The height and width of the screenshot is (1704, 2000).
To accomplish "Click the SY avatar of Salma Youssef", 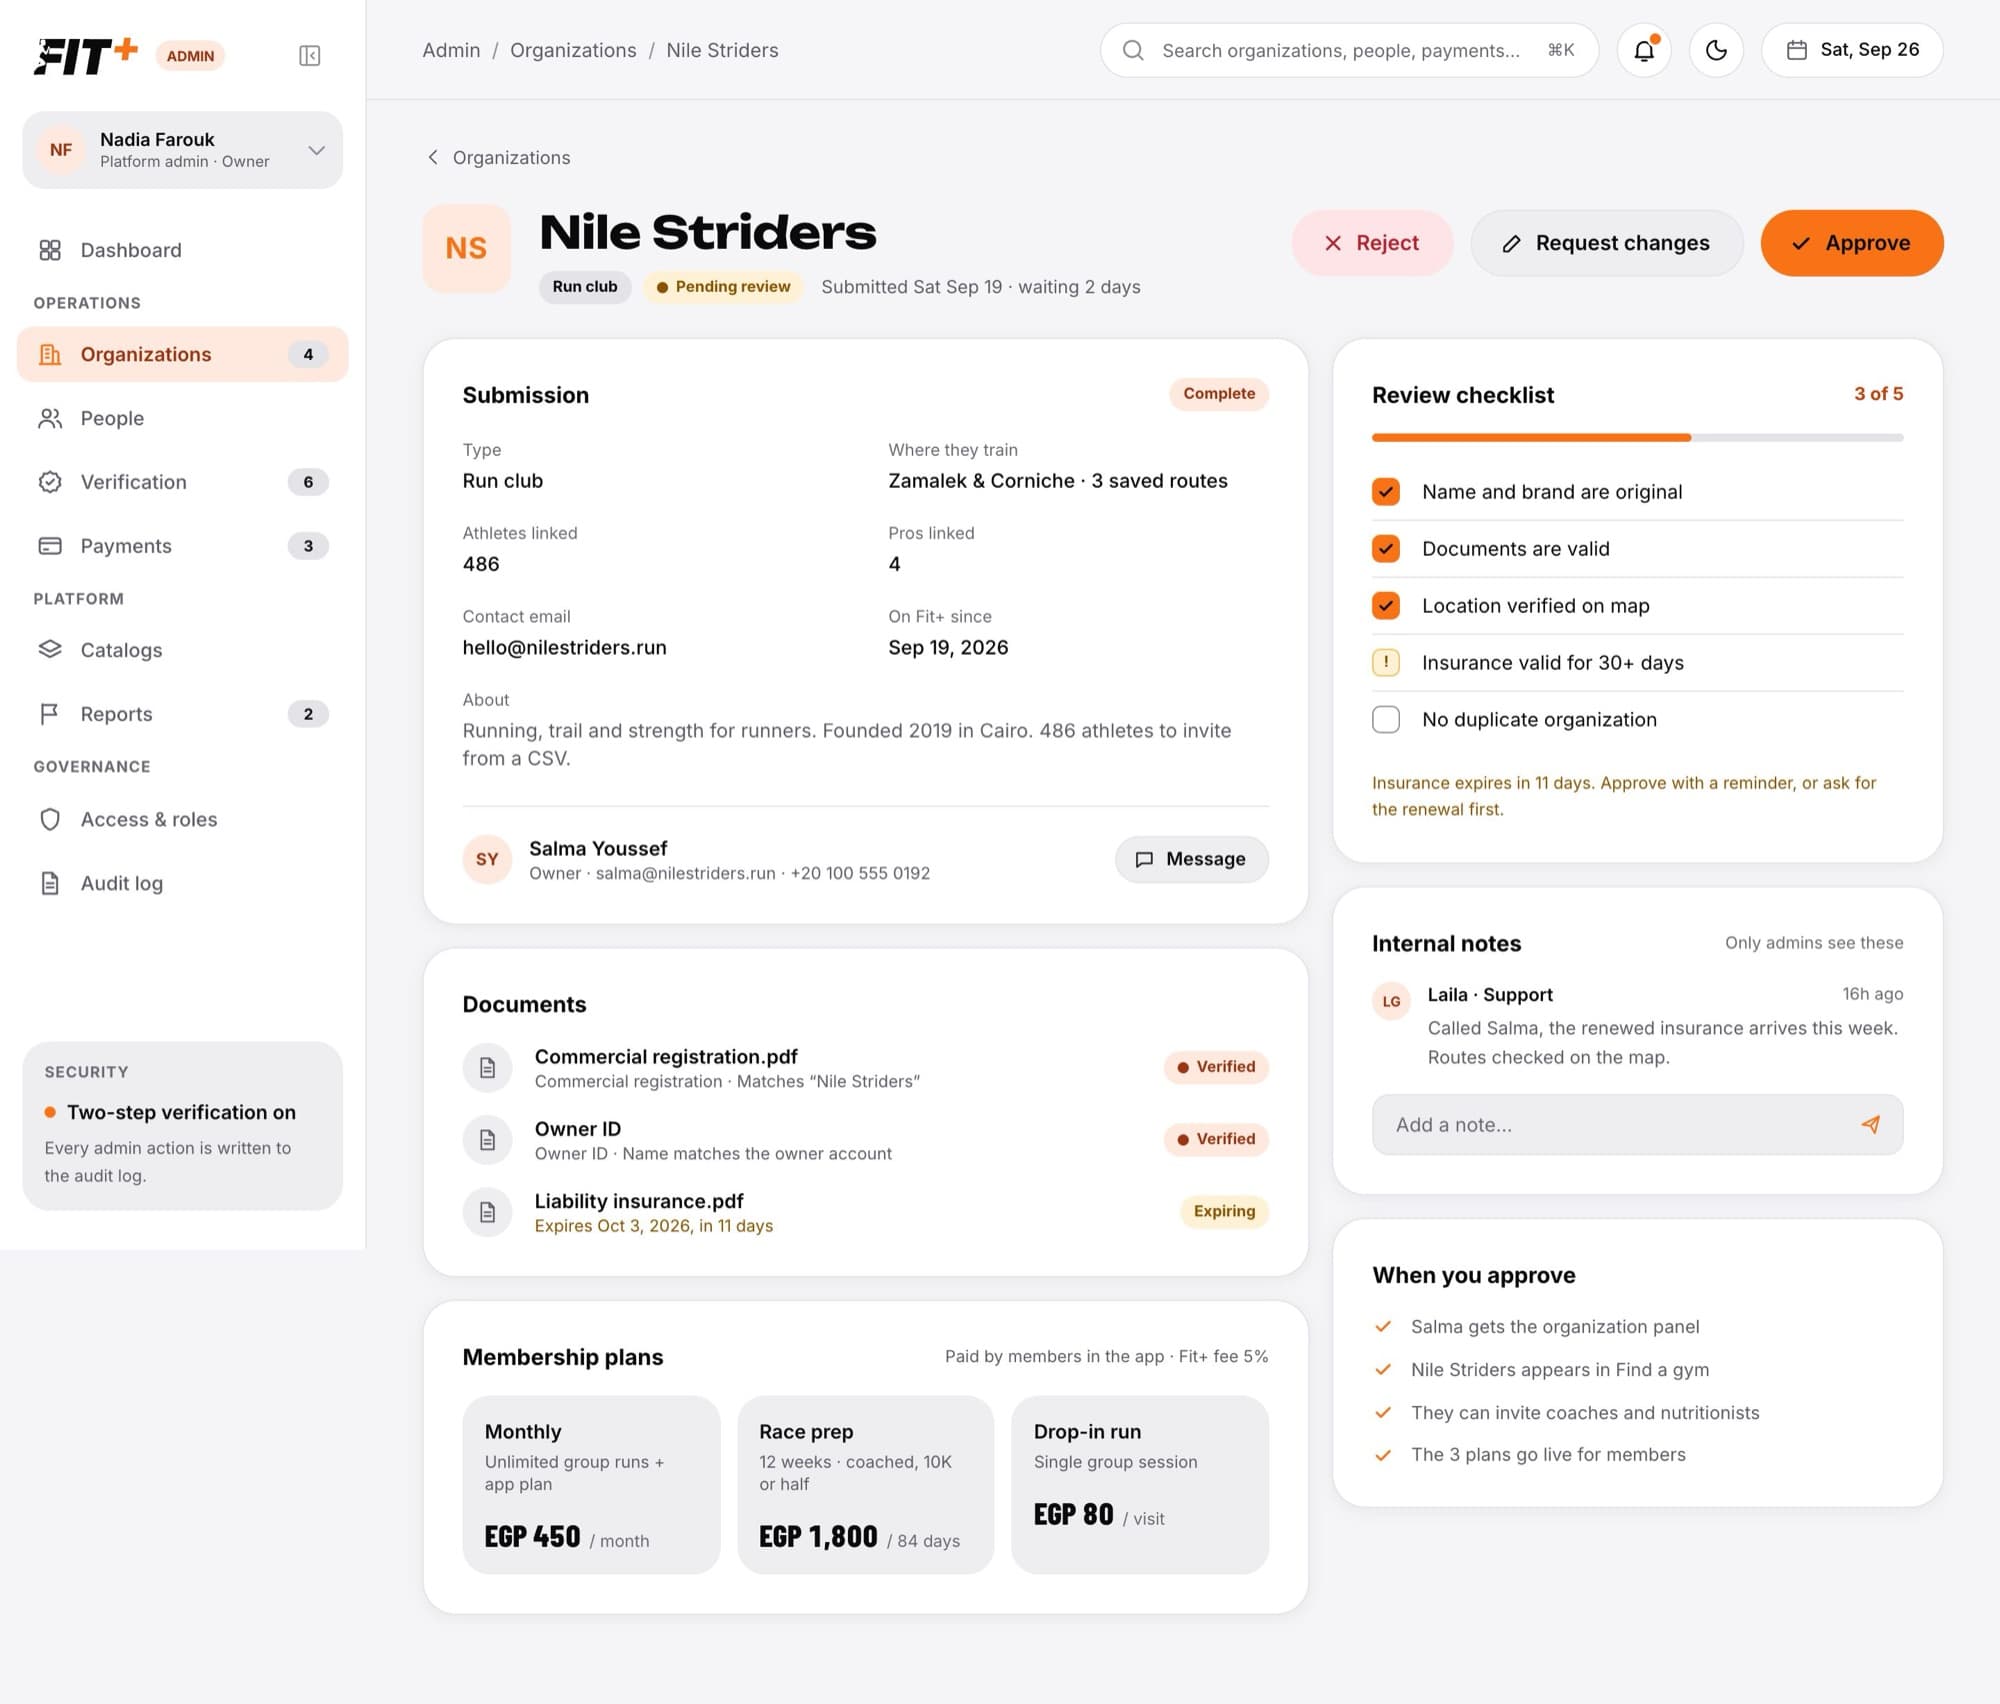I will [x=487, y=859].
